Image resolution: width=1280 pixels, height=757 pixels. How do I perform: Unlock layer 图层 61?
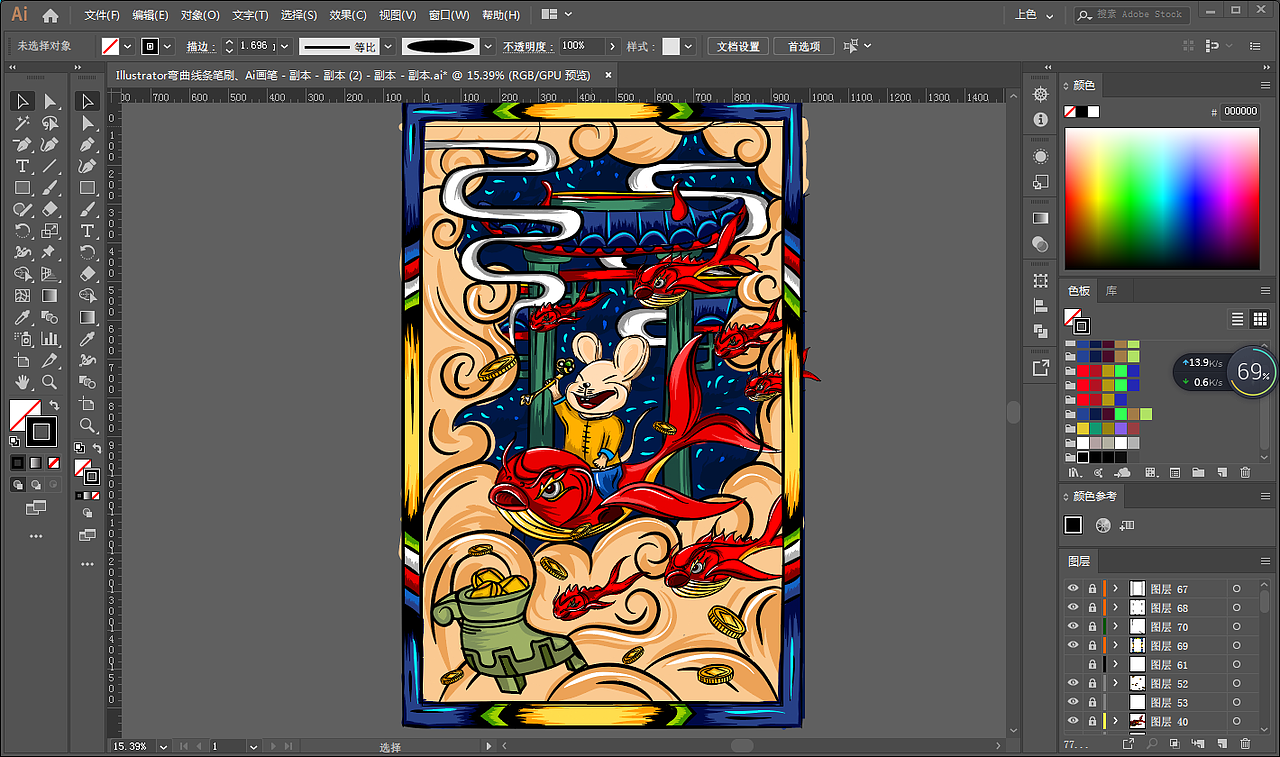1092,665
